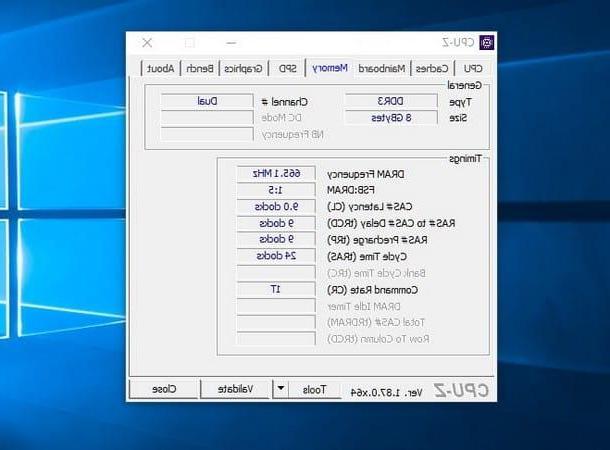The height and width of the screenshot is (450, 610).
Task: Click the 'General' group title
Action: pos(465,85)
